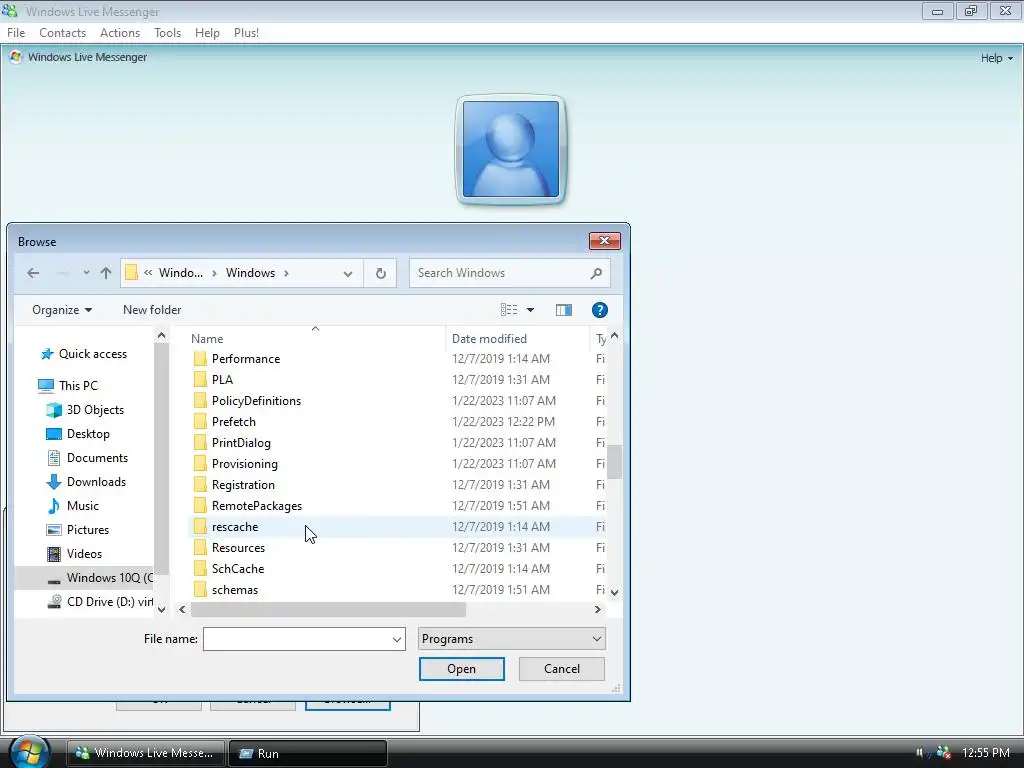Create a New folder

[152, 310]
